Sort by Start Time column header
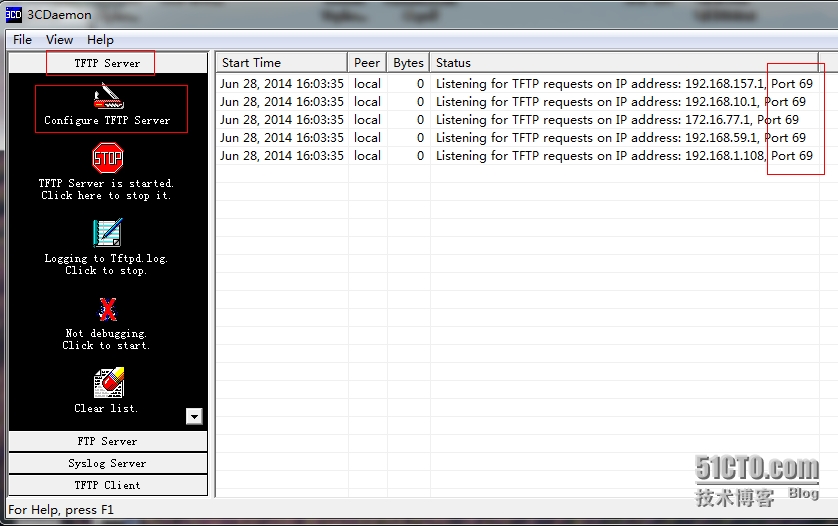Screen dimensions: 838x526 282,63
